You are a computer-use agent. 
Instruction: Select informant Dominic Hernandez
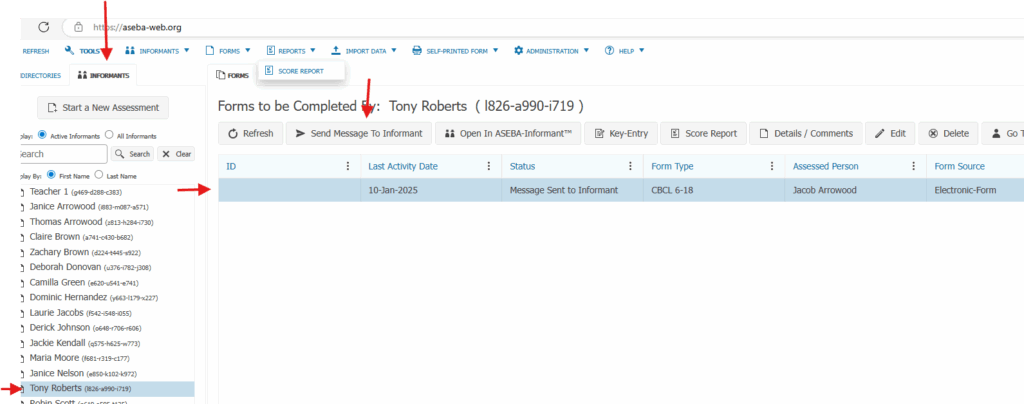[94, 298]
